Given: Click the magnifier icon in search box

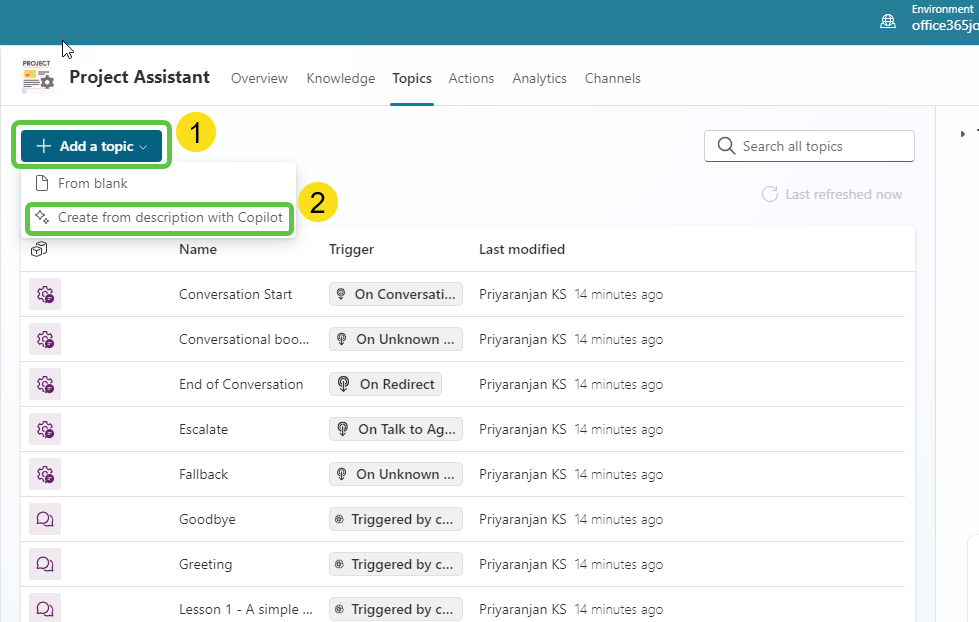Looking at the screenshot, I should pyautogui.click(x=726, y=146).
